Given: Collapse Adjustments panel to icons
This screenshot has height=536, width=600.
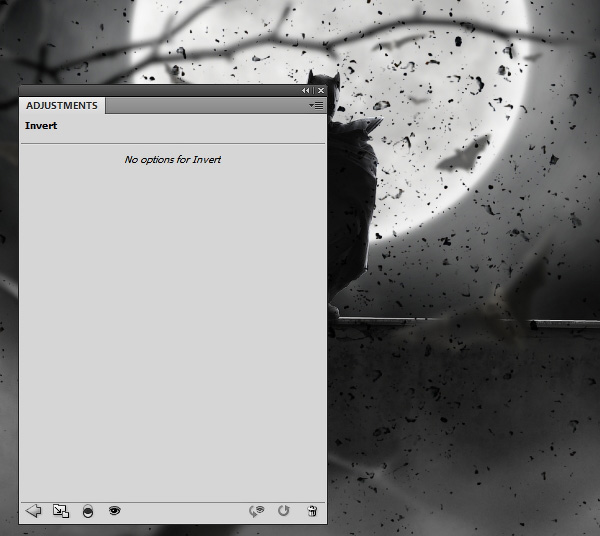Looking at the screenshot, I should pos(305,90).
